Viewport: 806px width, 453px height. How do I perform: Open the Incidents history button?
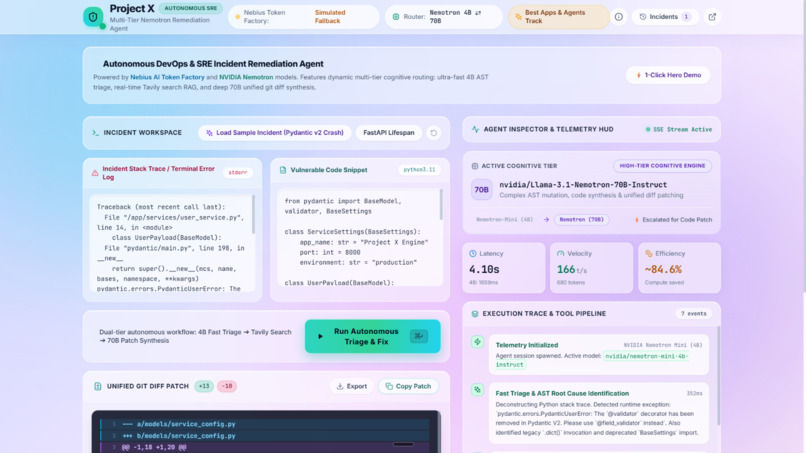665,17
